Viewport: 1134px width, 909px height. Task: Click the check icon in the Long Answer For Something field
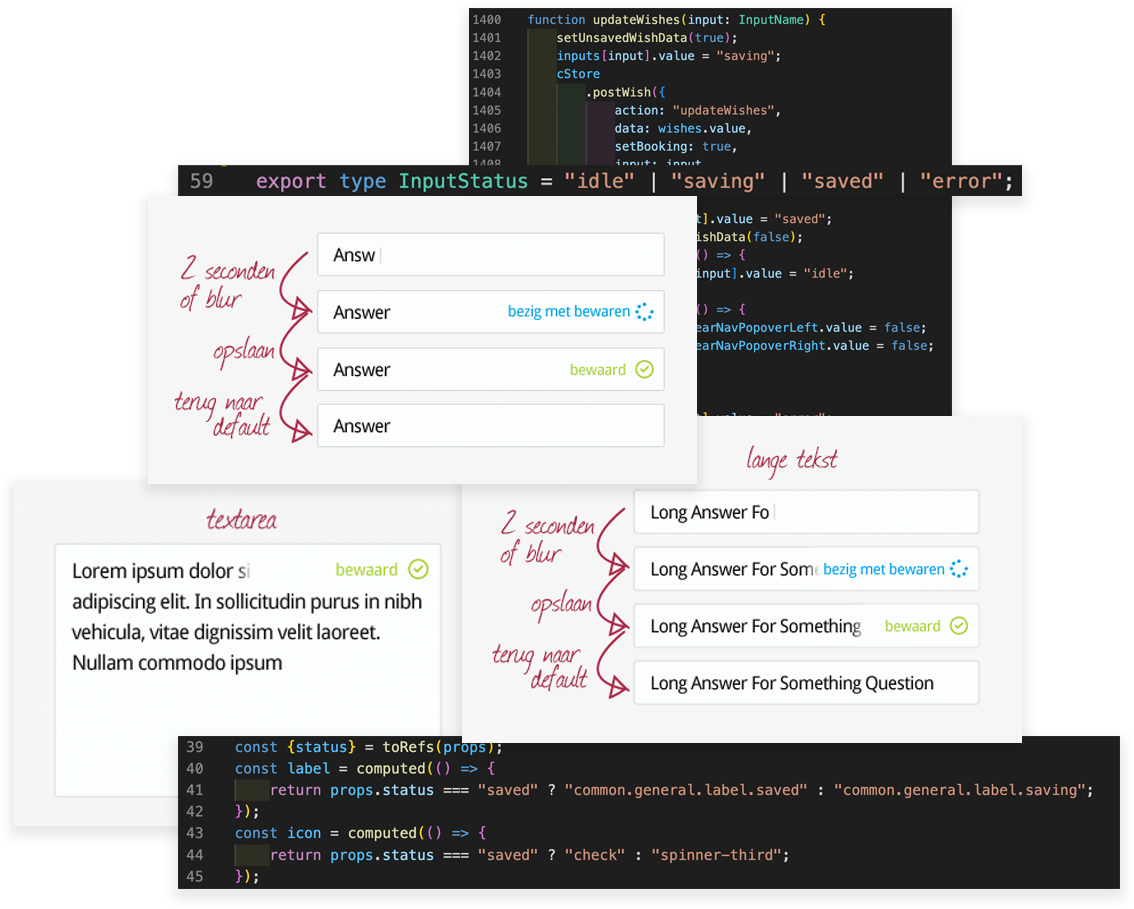point(959,626)
